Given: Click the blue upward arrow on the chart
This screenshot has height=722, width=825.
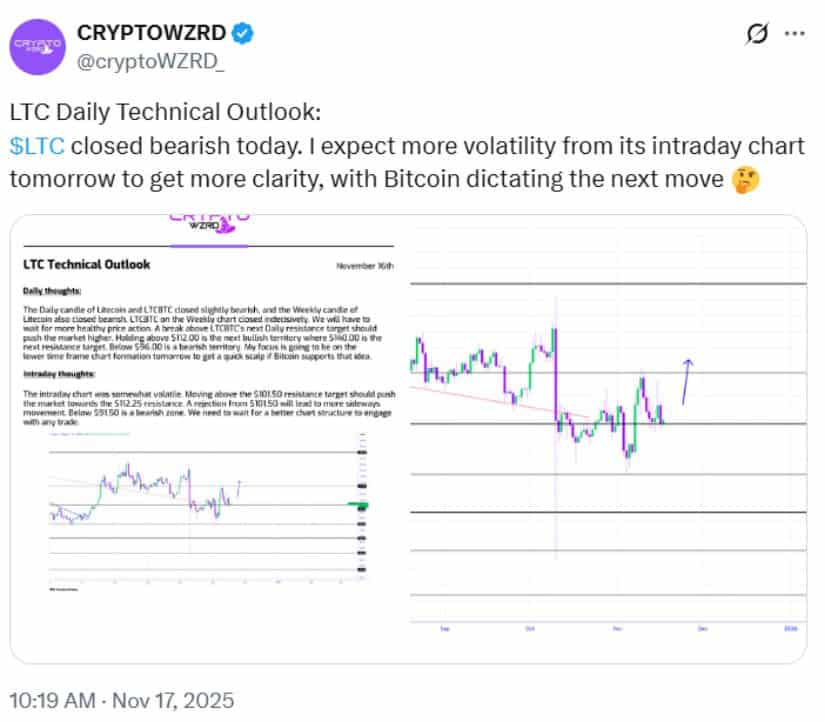Looking at the screenshot, I should pos(685,380).
